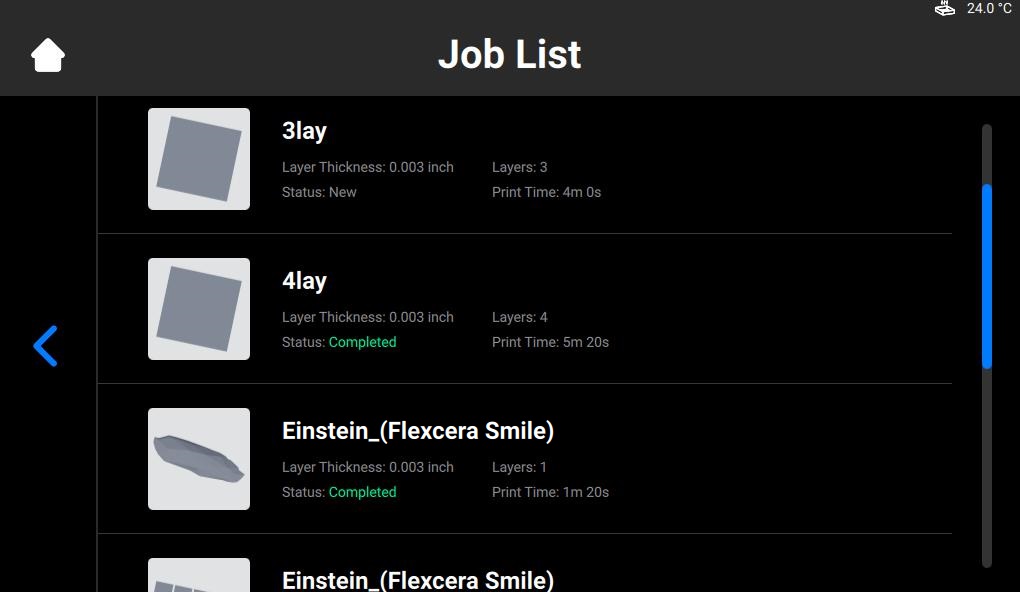The image size is (1020, 592).
Task: Click the 'Status: New' text of 3lay
Action: click(x=319, y=192)
